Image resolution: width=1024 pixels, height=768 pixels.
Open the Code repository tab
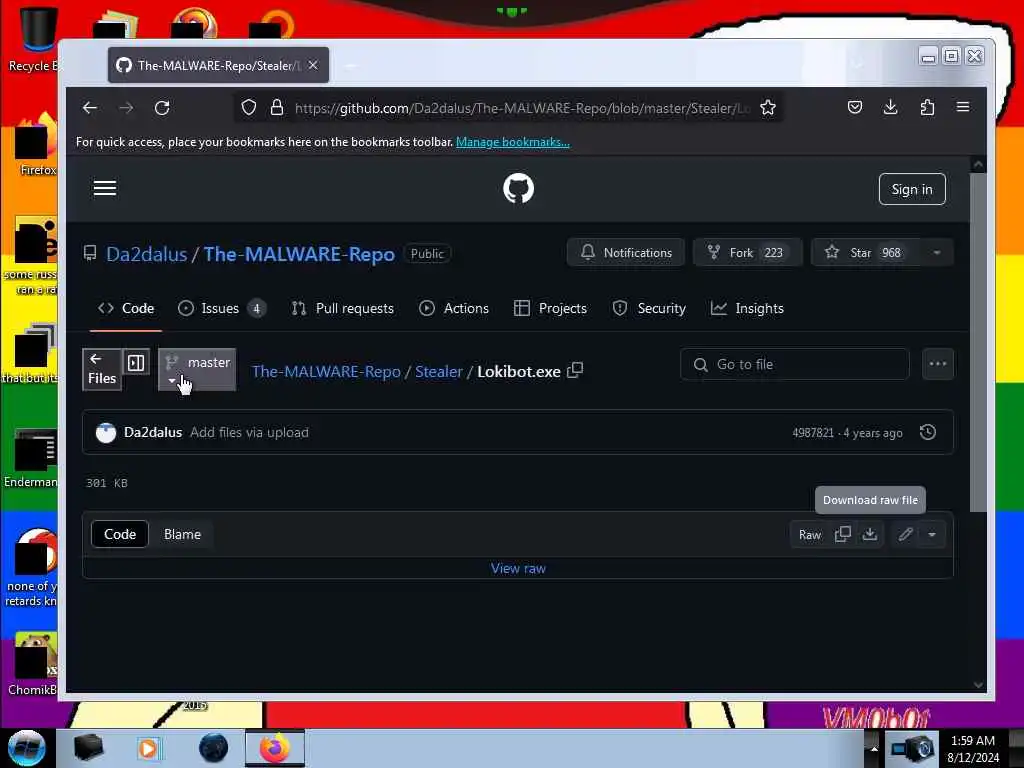tap(125, 308)
